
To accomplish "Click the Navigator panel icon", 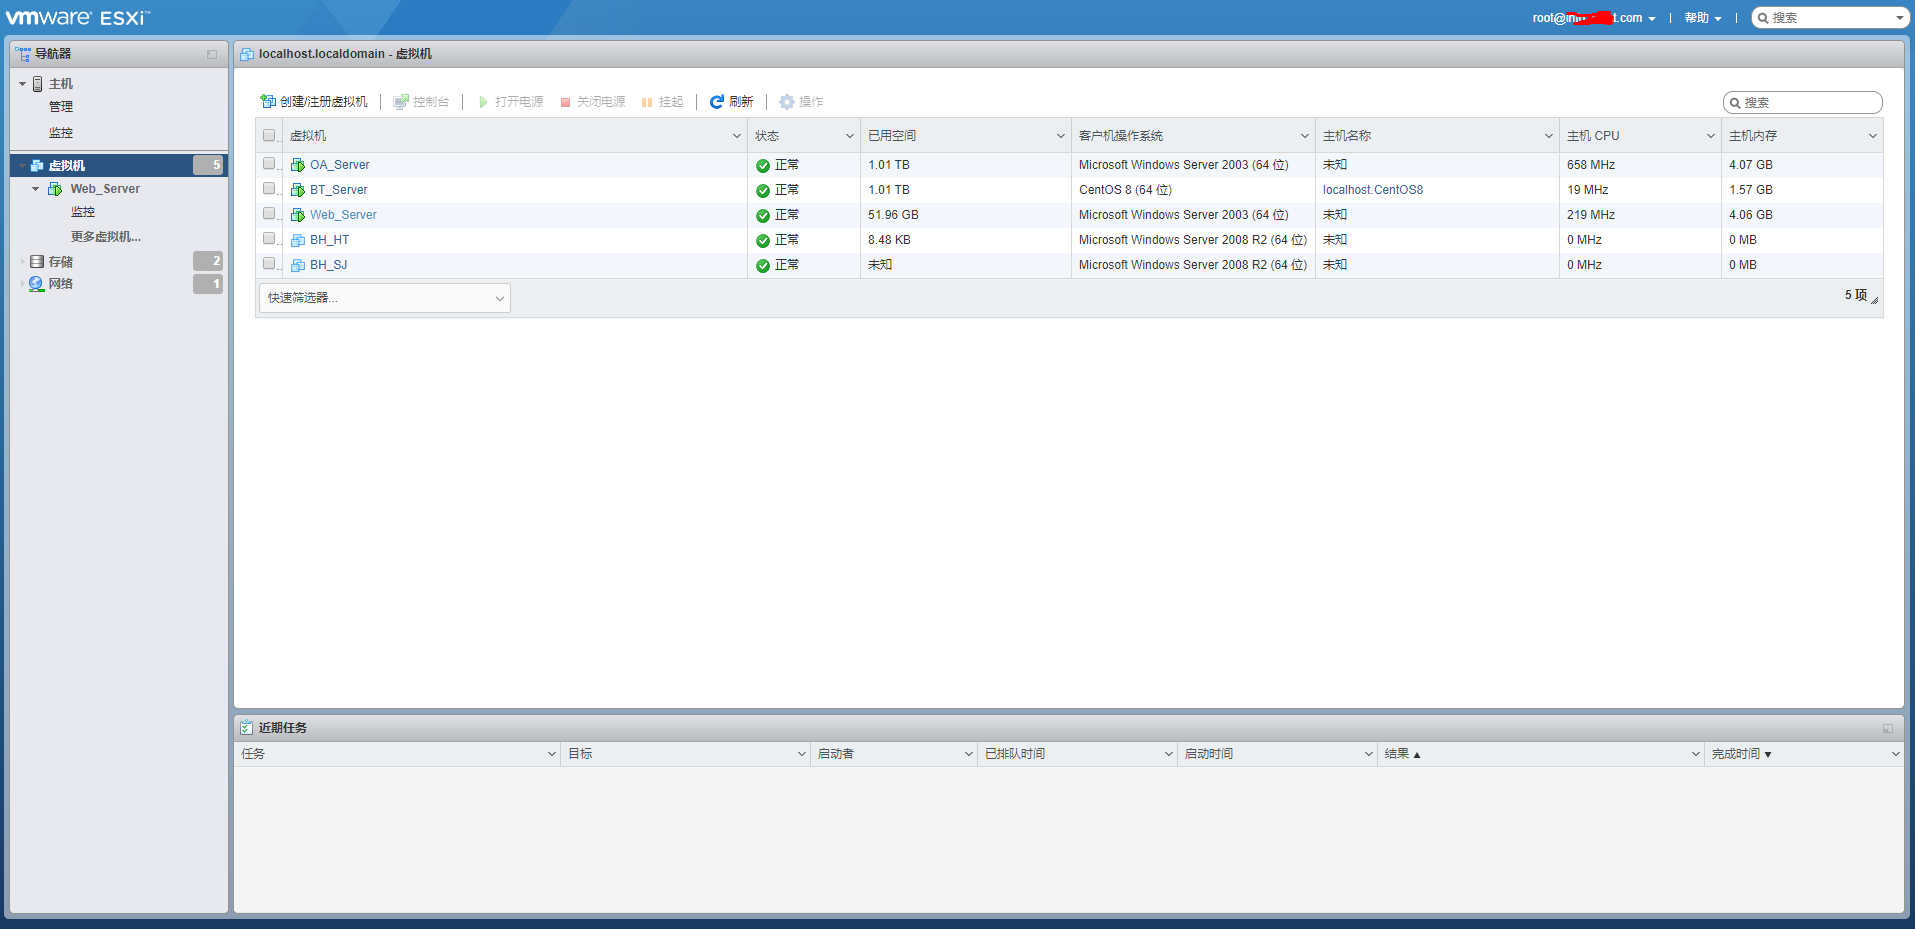I will (23, 54).
